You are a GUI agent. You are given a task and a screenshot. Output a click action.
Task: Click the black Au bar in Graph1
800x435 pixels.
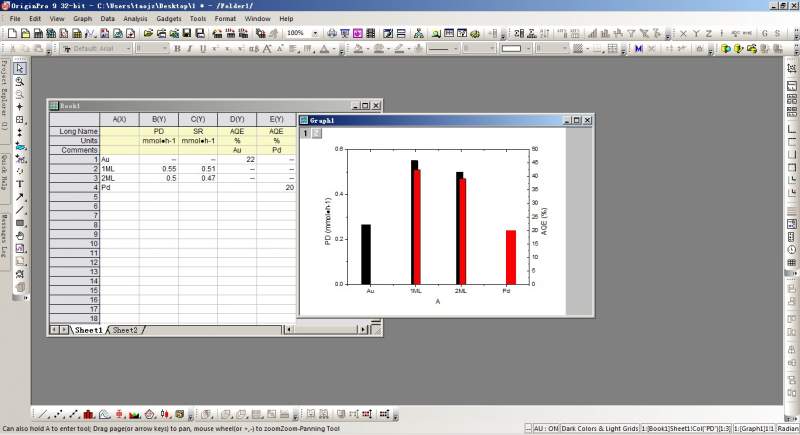[366, 254]
